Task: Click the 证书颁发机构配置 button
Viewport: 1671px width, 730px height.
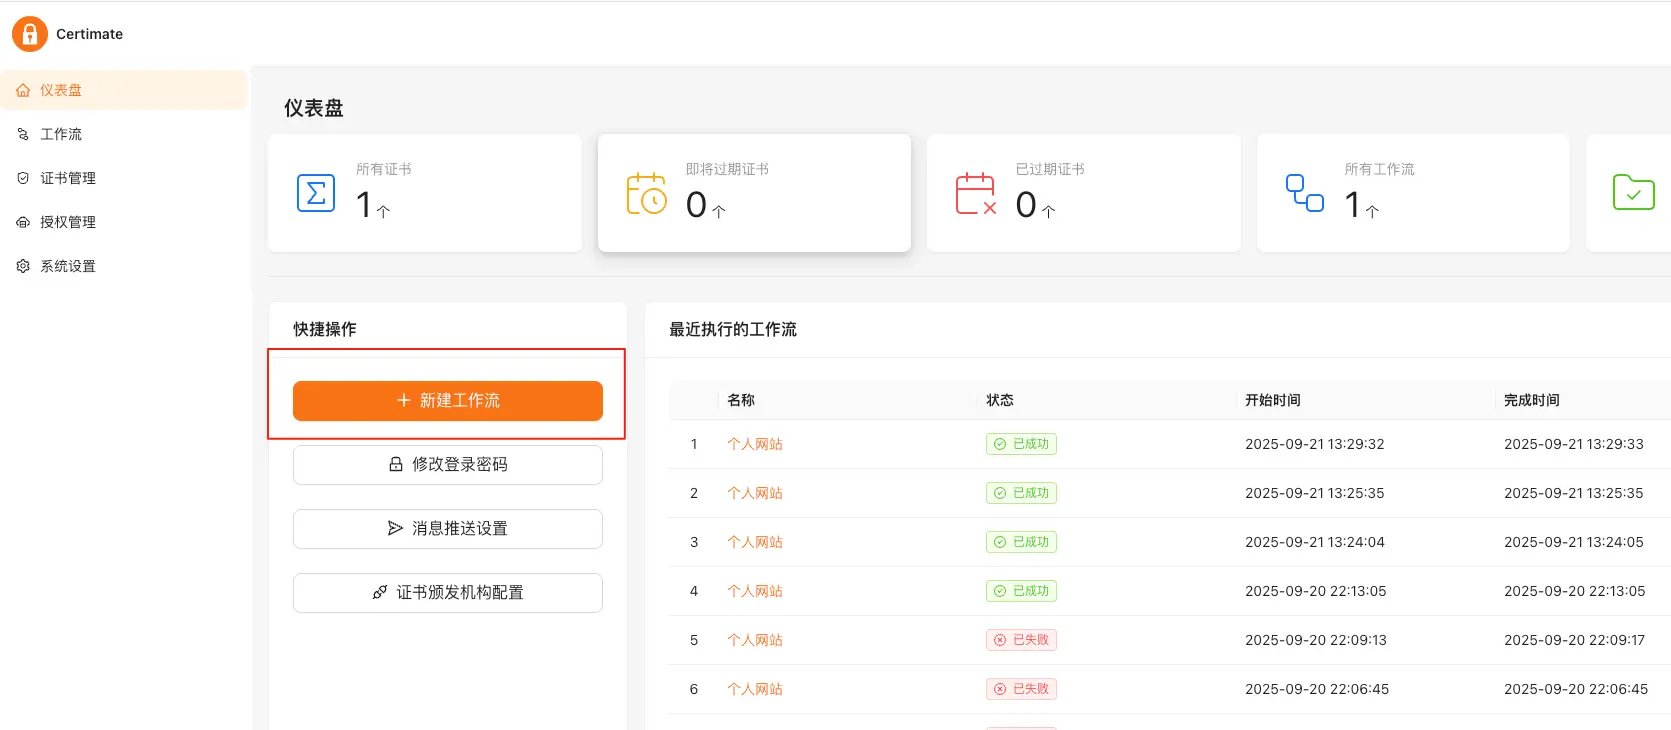Action: 448,592
